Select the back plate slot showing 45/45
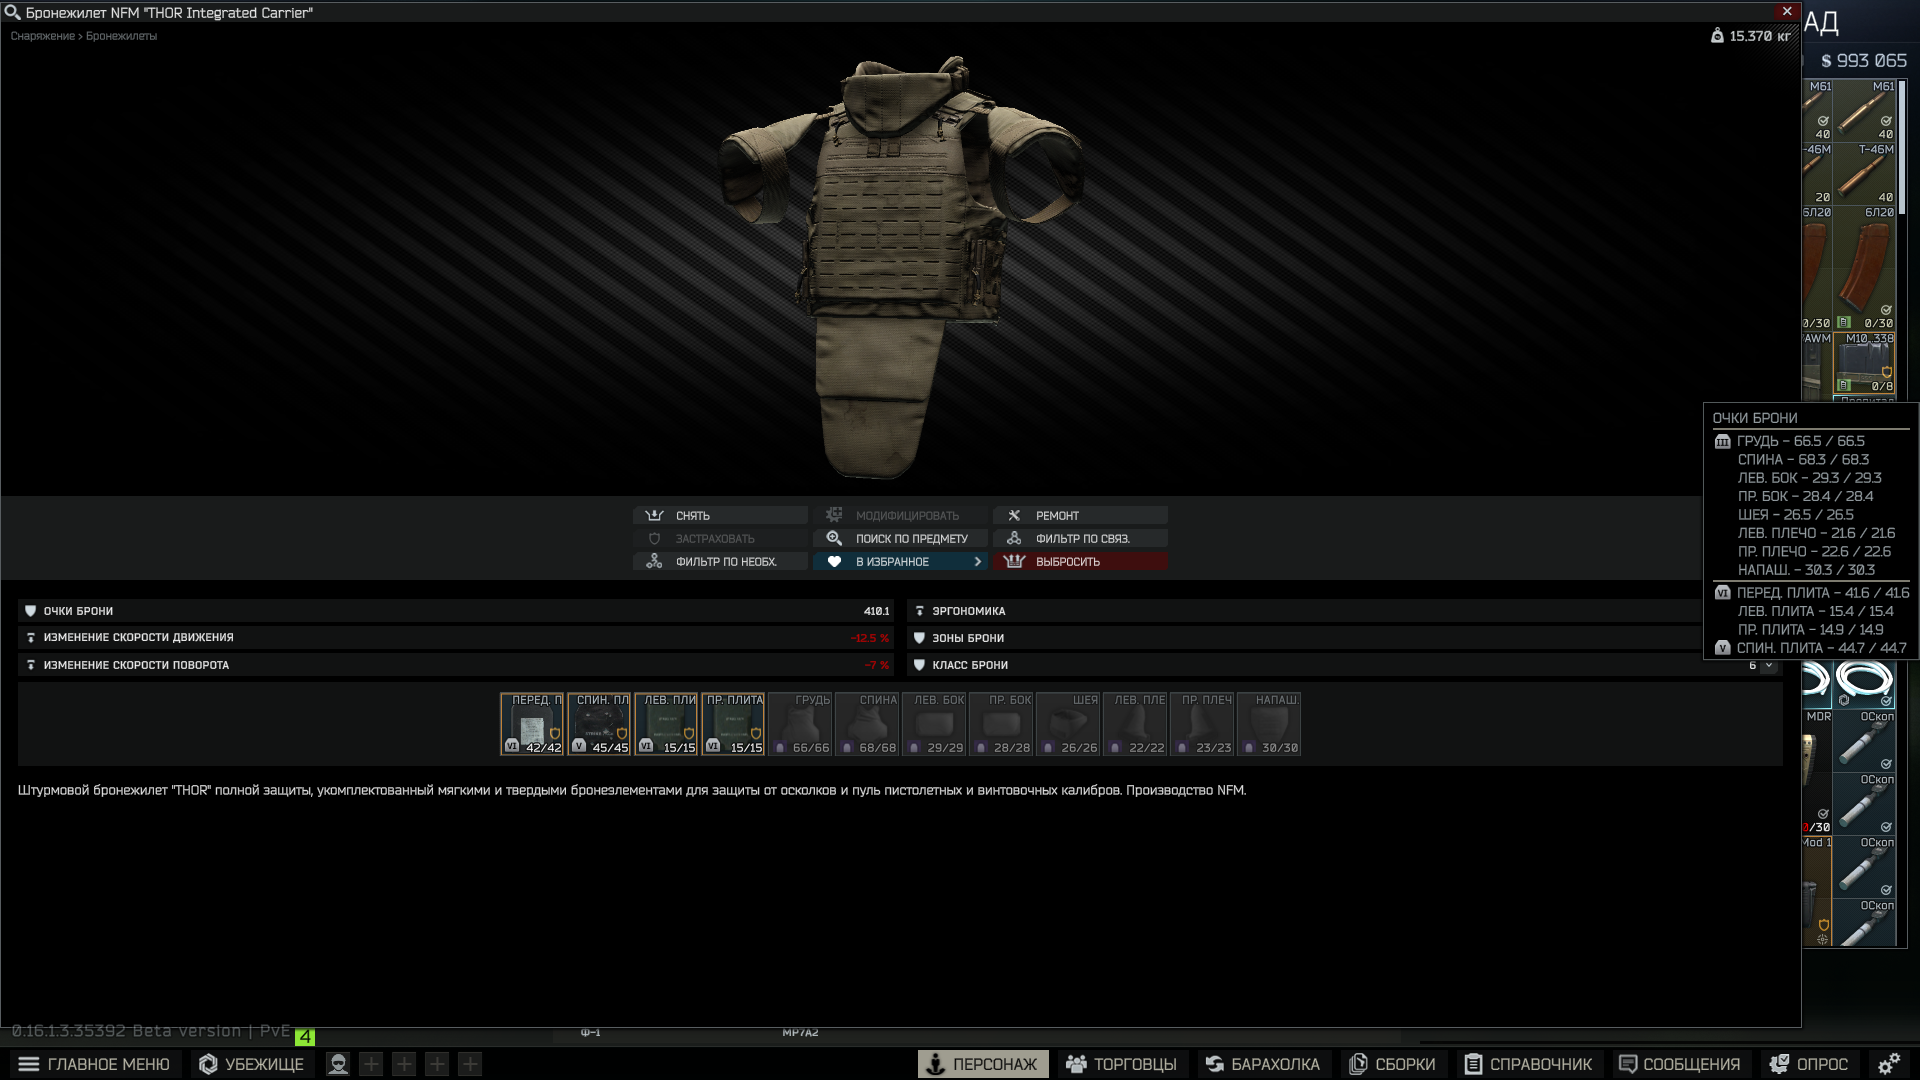The width and height of the screenshot is (1920, 1080). point(599,724)
